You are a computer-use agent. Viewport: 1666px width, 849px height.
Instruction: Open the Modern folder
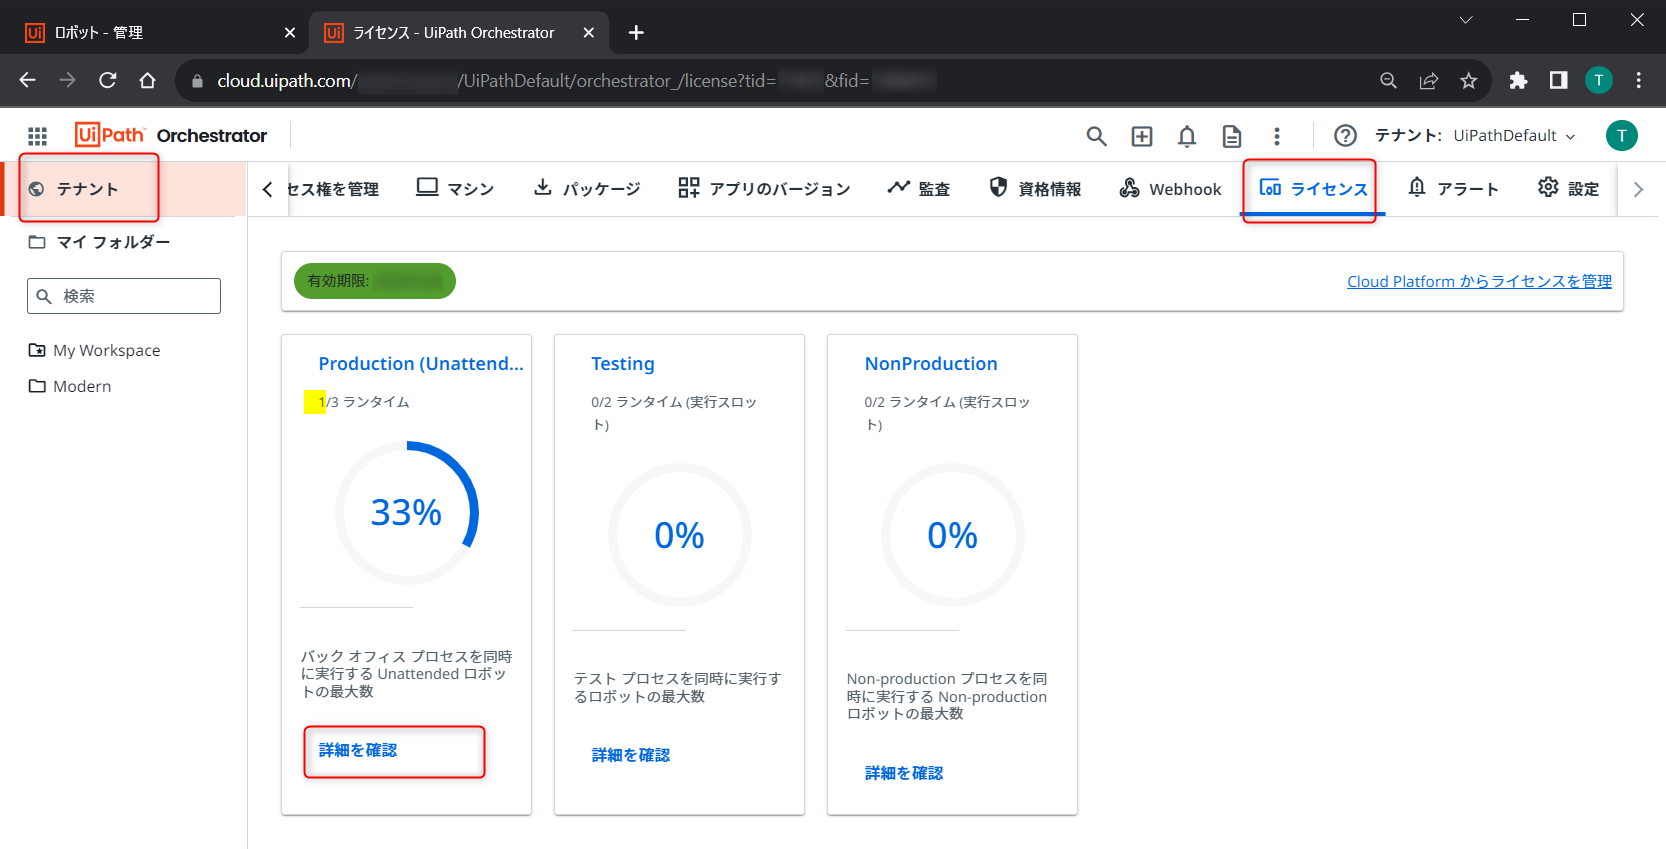(x=70, y=386)
